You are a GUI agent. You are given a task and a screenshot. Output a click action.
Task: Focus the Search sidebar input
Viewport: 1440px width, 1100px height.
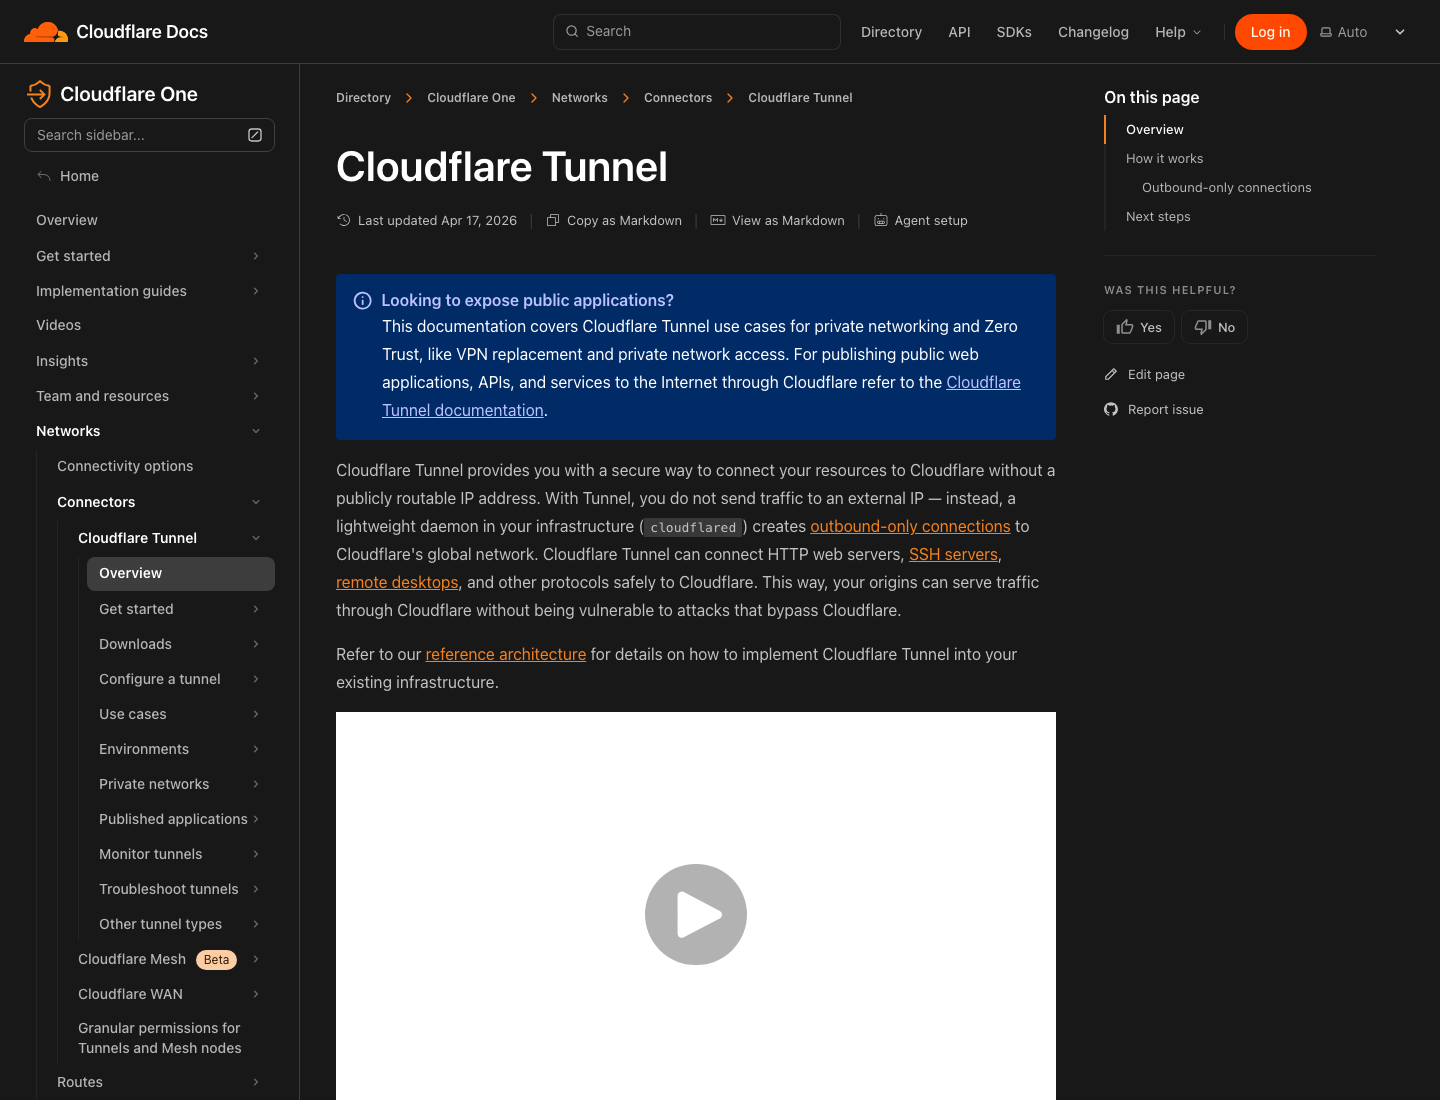pyautogui.click(x=149, y=135)
